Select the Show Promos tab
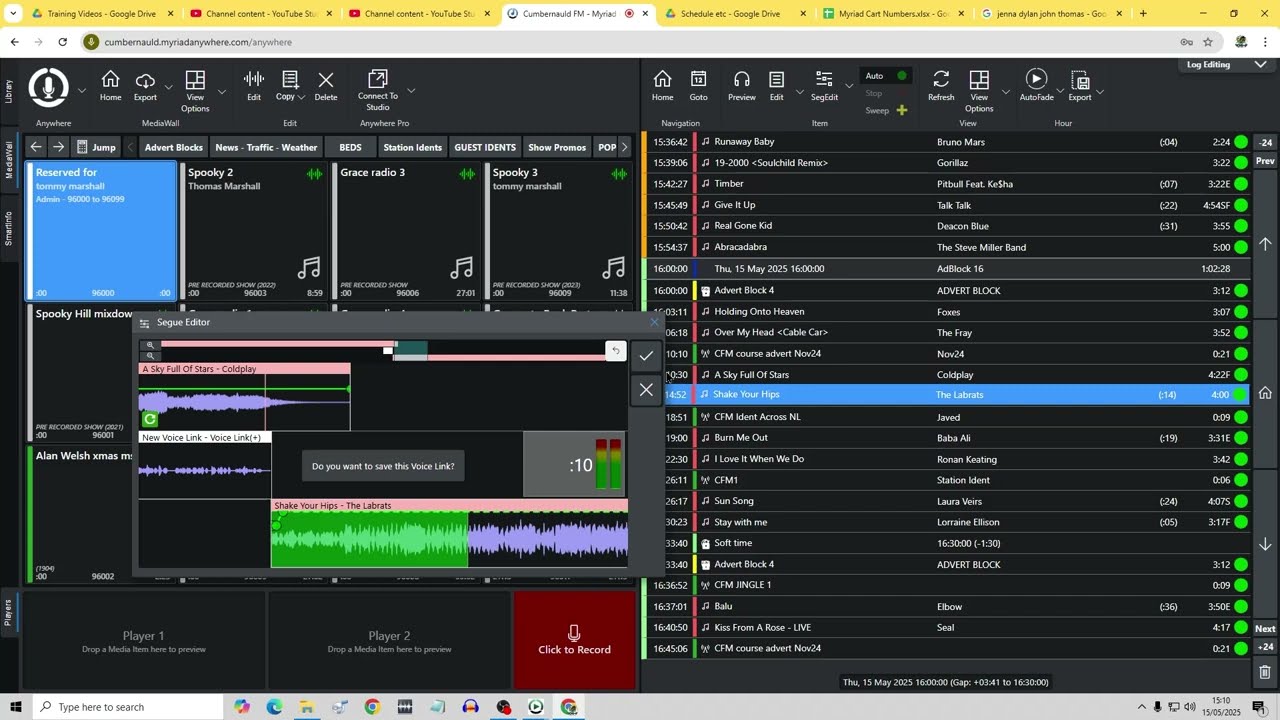This screenshot has height=720, width=1280. pos(557,147)
